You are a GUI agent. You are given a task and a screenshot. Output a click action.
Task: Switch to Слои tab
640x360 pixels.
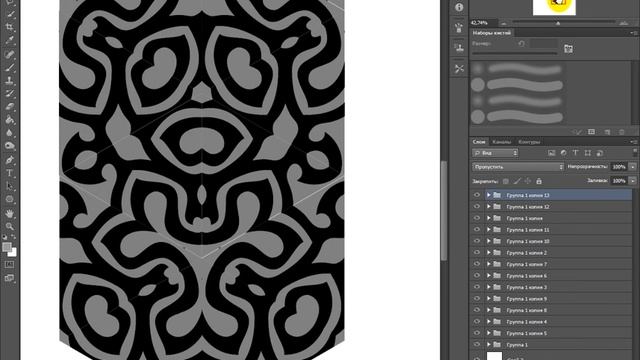tap(479, 142)
